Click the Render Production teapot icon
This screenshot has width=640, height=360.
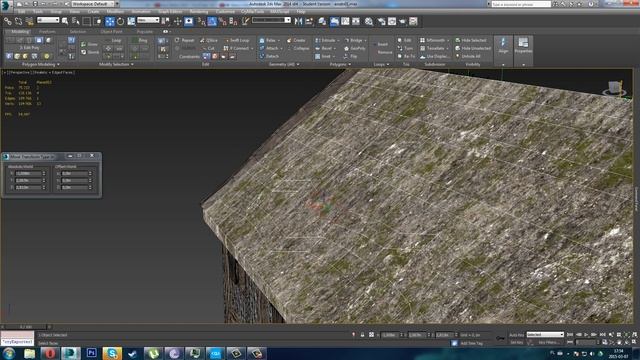pyautogui.click(x=402, y=21)
